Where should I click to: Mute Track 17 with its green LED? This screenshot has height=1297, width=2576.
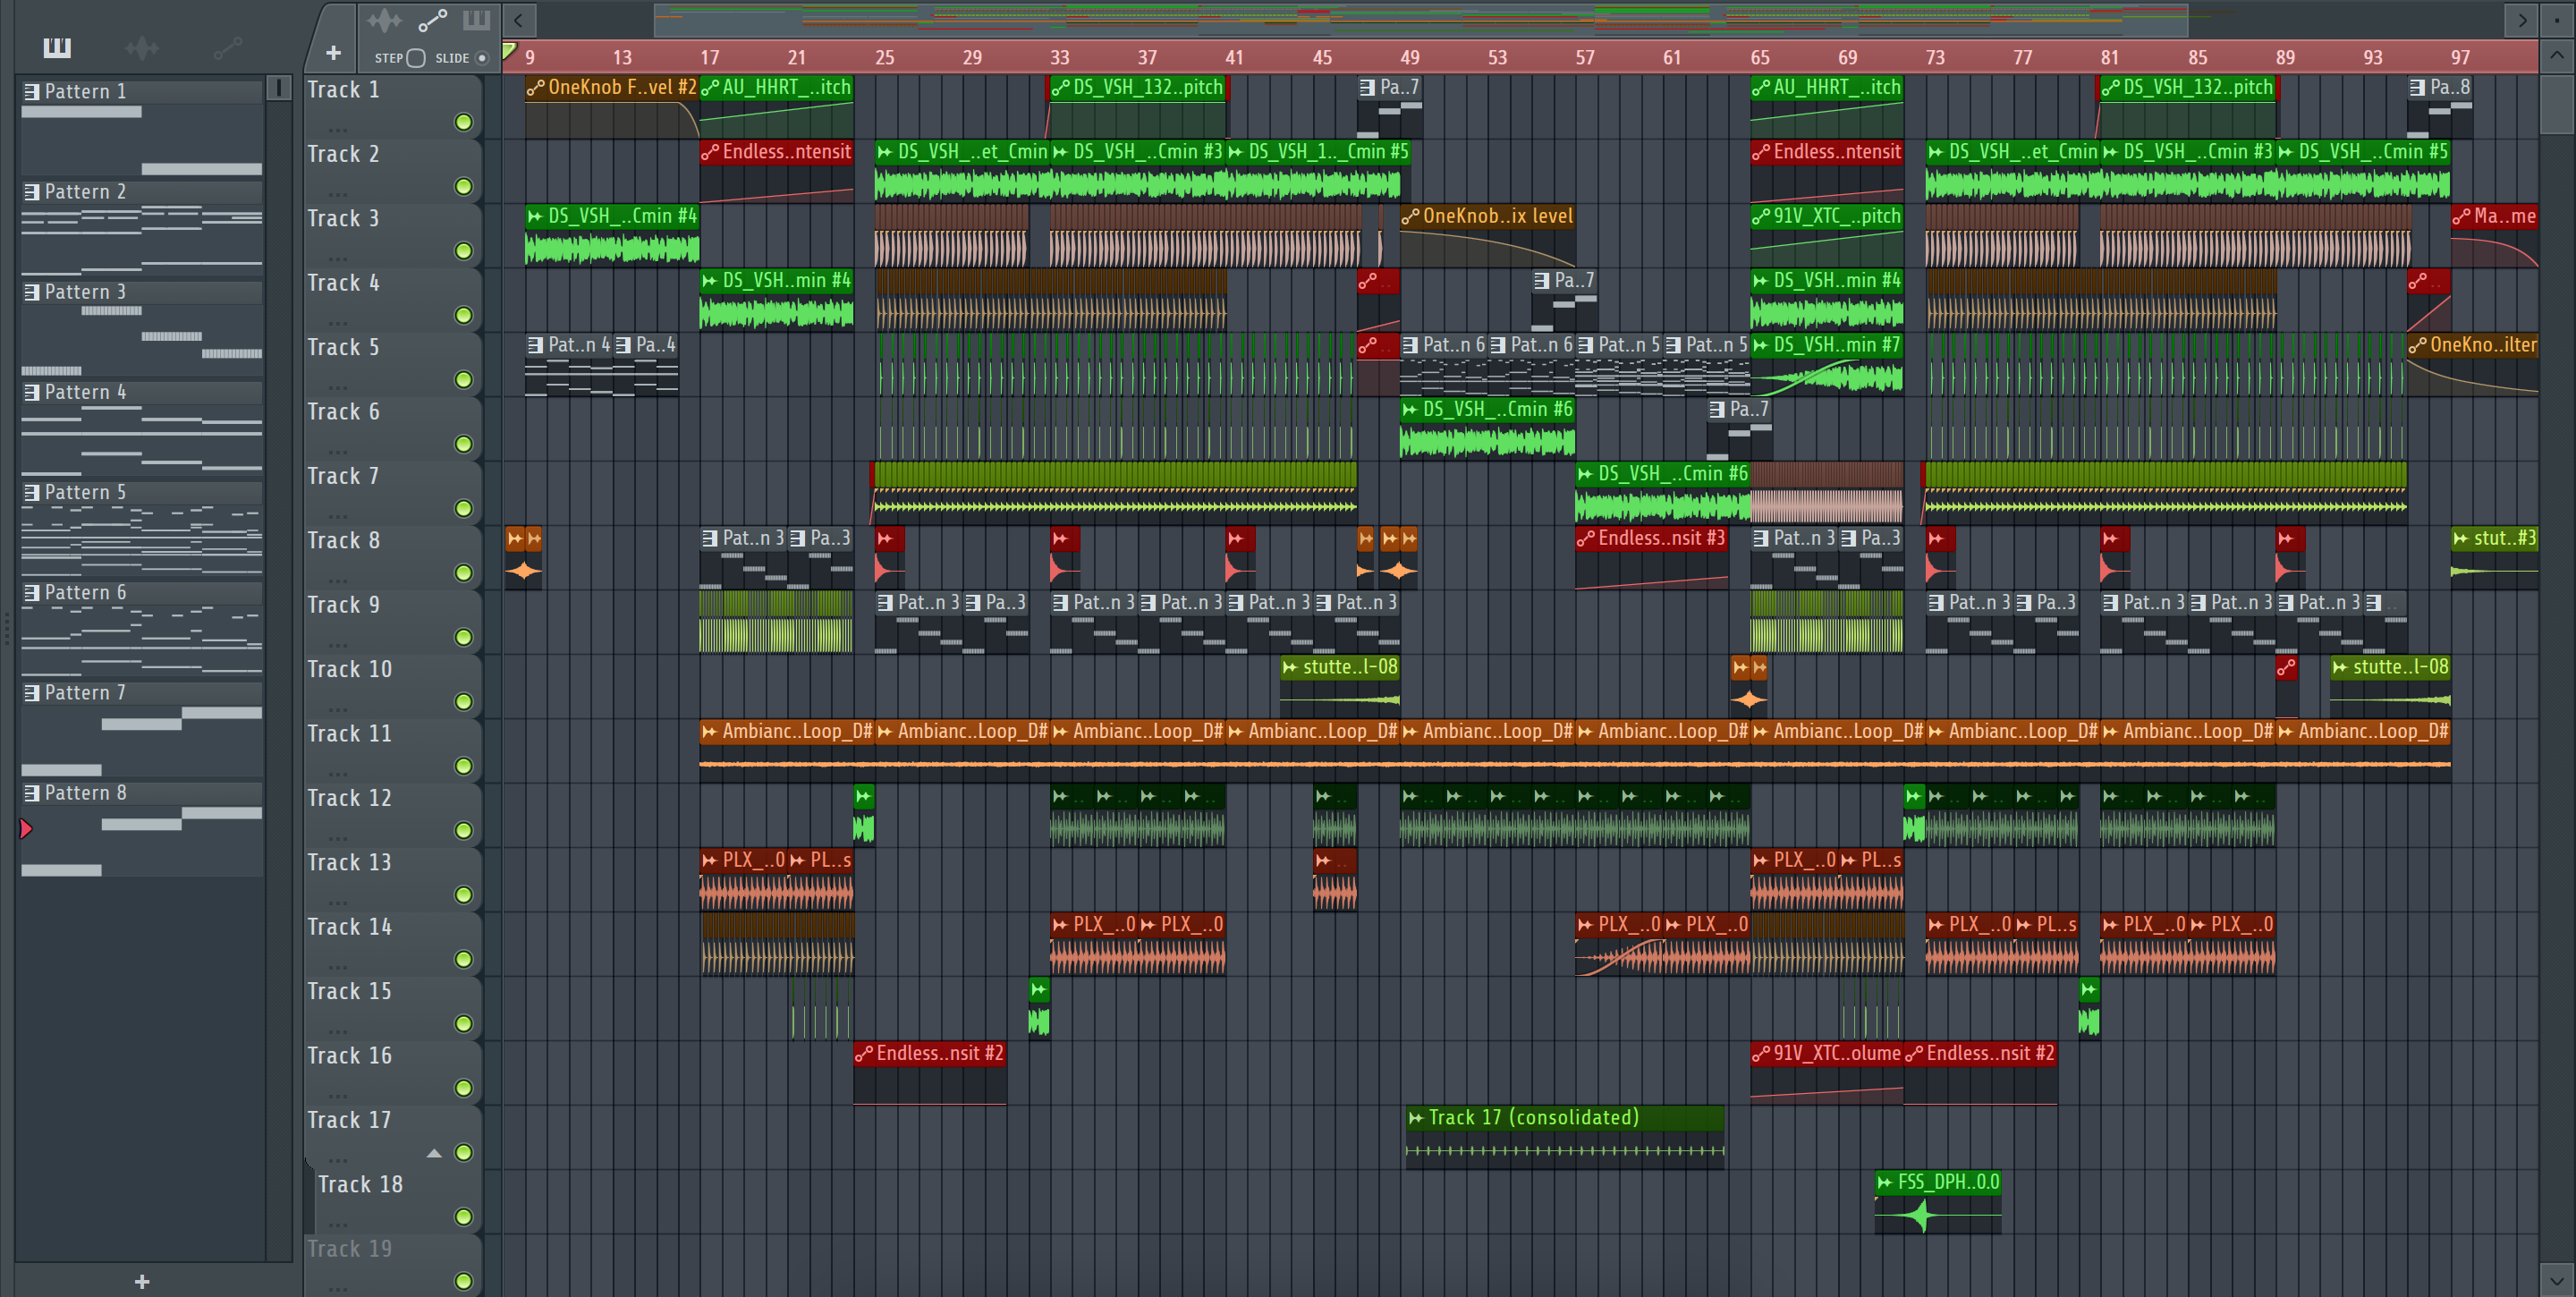[463, 1153]
